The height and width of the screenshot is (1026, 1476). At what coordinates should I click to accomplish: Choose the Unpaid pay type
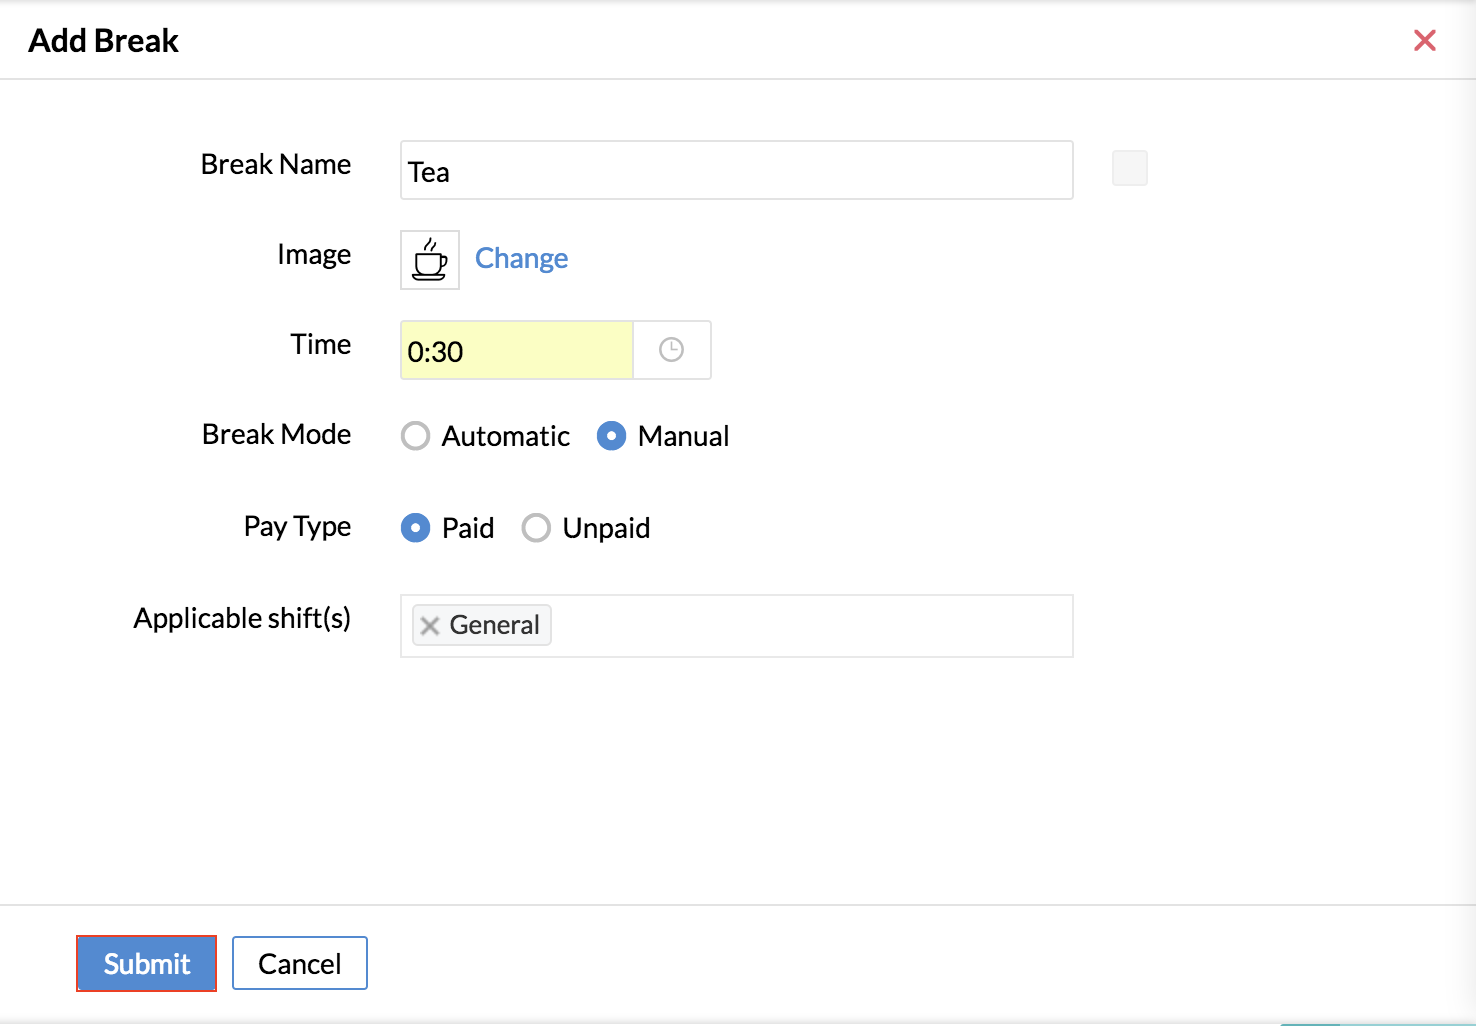click(x=536, y=528)
